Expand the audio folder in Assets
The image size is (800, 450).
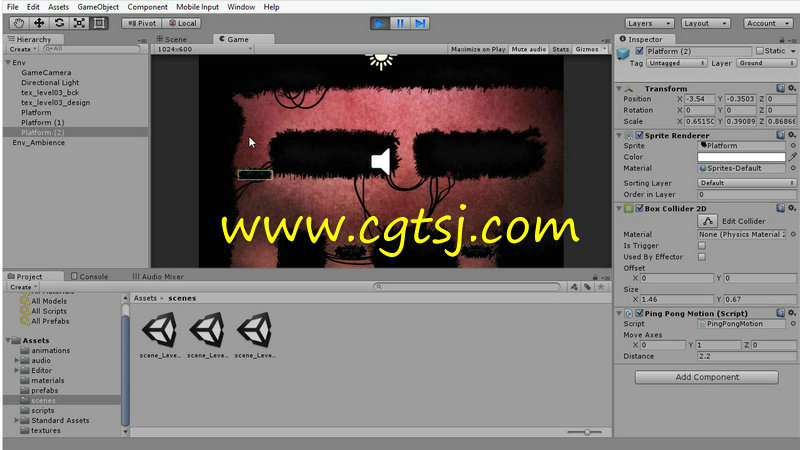[17, 361]
